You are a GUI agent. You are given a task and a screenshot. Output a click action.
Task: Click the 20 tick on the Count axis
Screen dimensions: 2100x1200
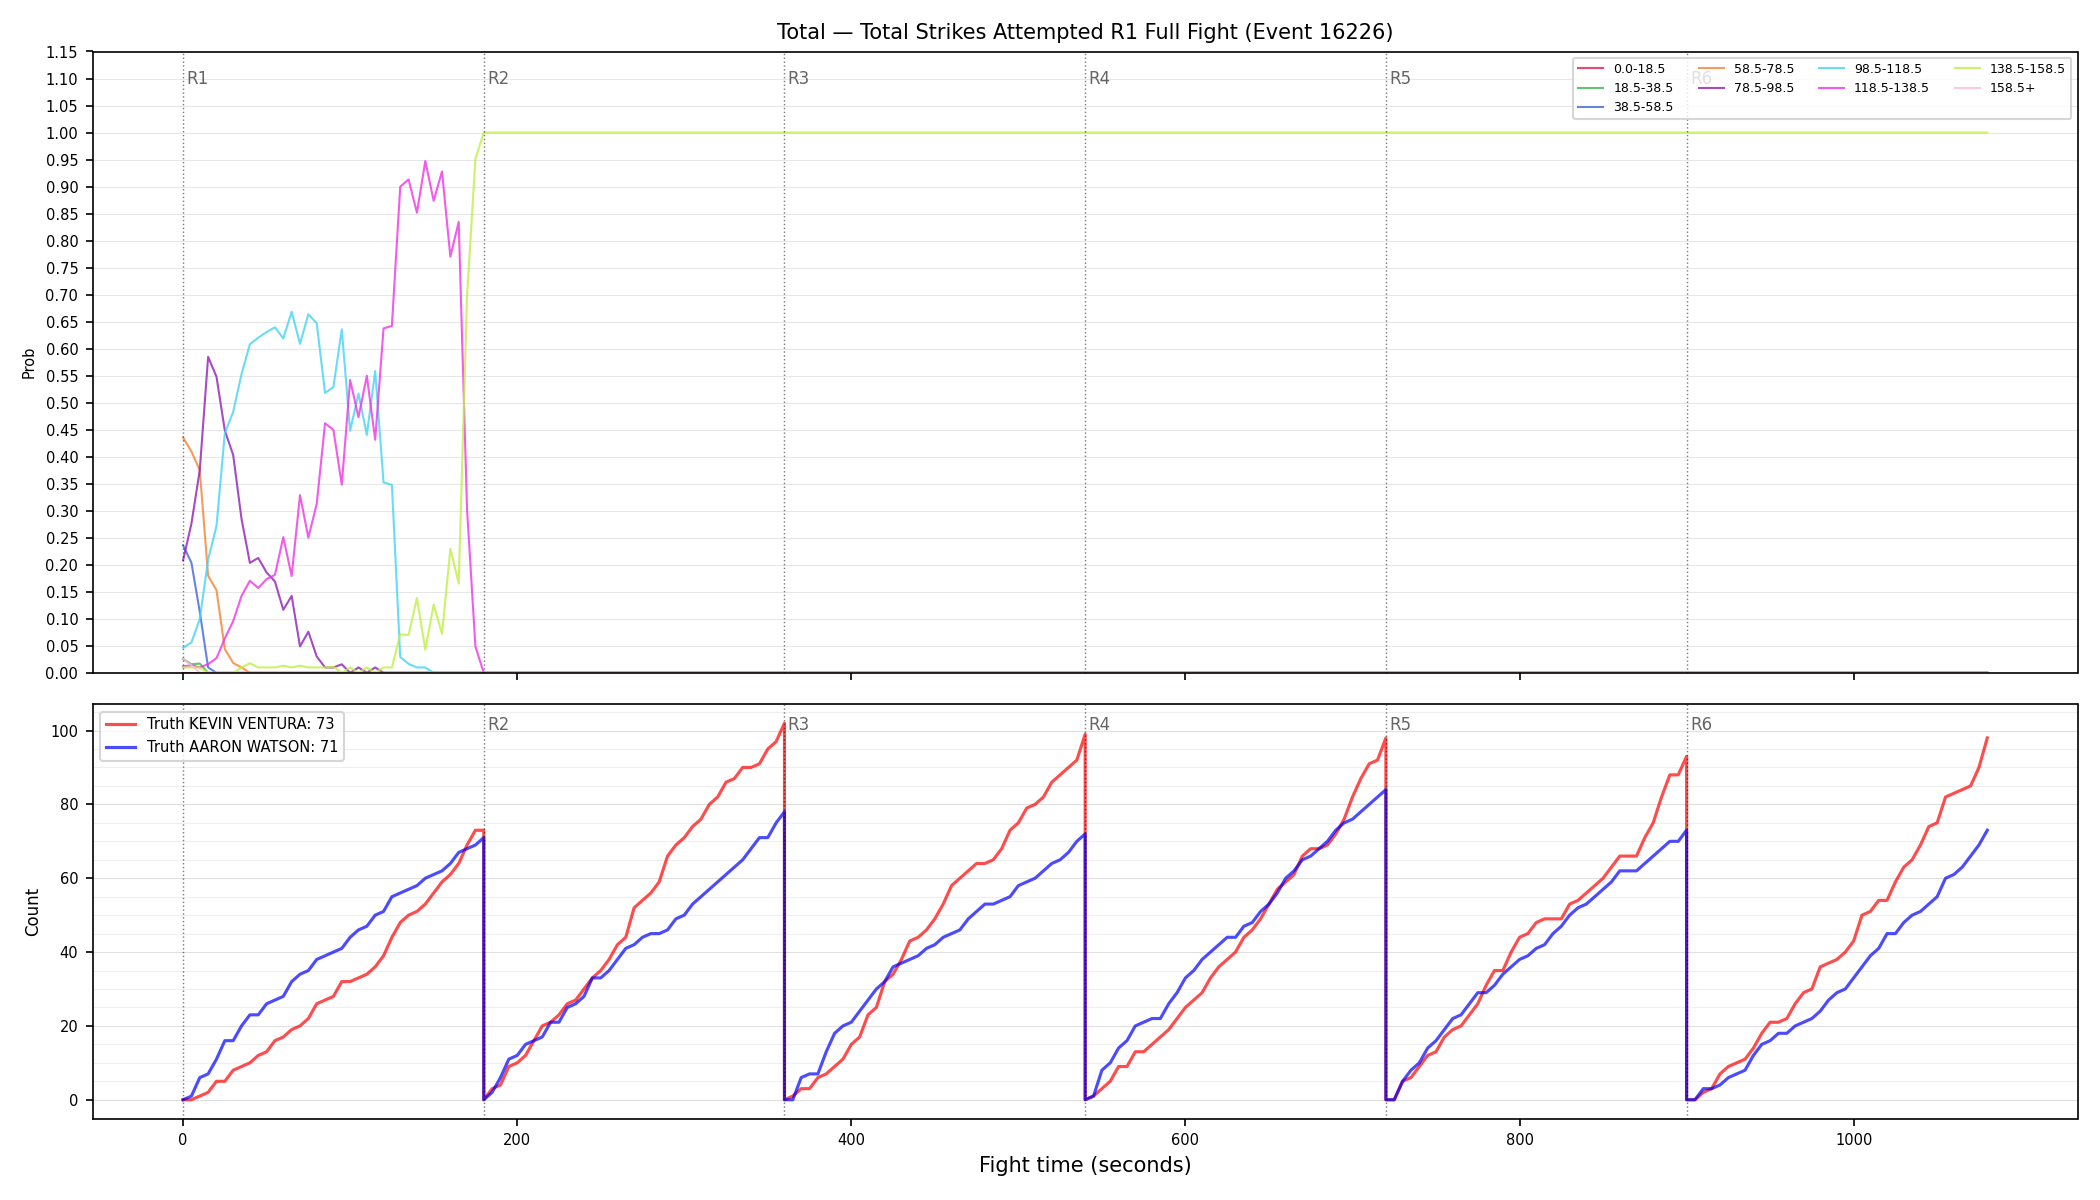(70, 1027)
